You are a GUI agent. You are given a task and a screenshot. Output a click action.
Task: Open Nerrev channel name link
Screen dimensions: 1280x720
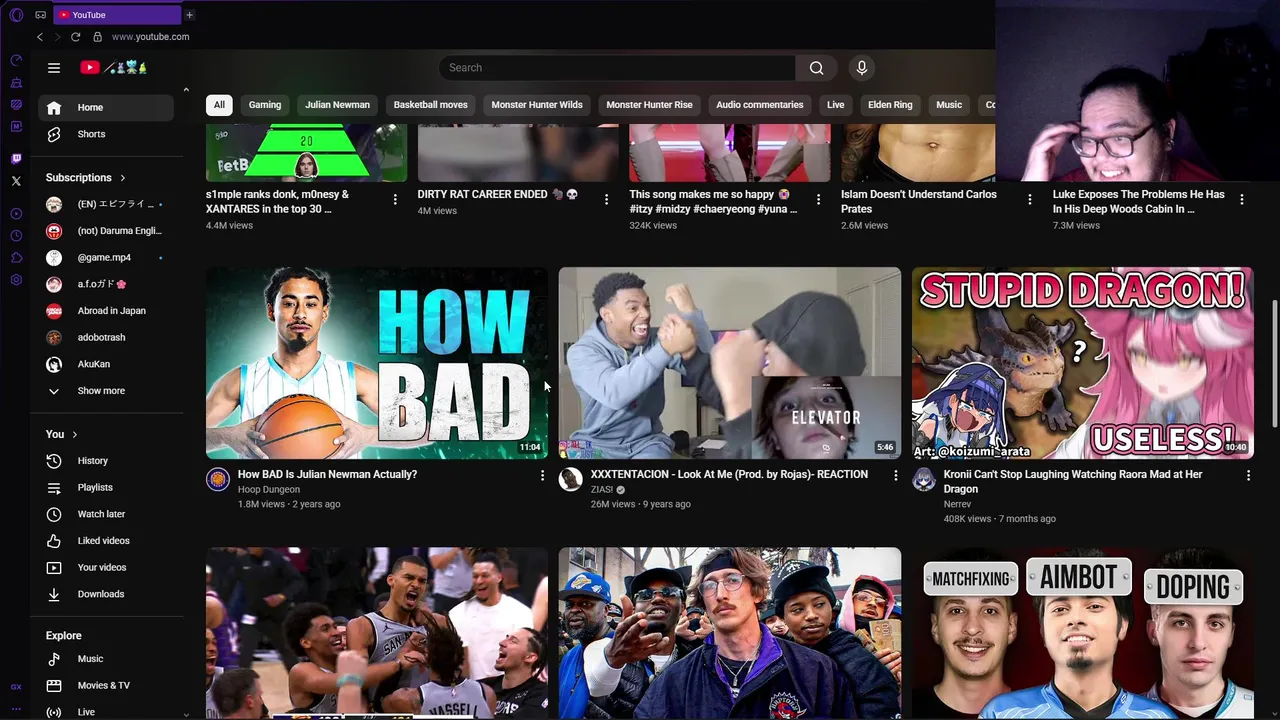957,505
